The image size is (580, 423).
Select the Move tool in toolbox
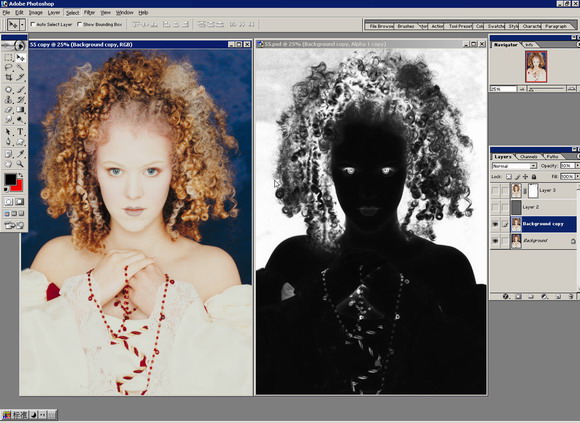pos(20,57)
